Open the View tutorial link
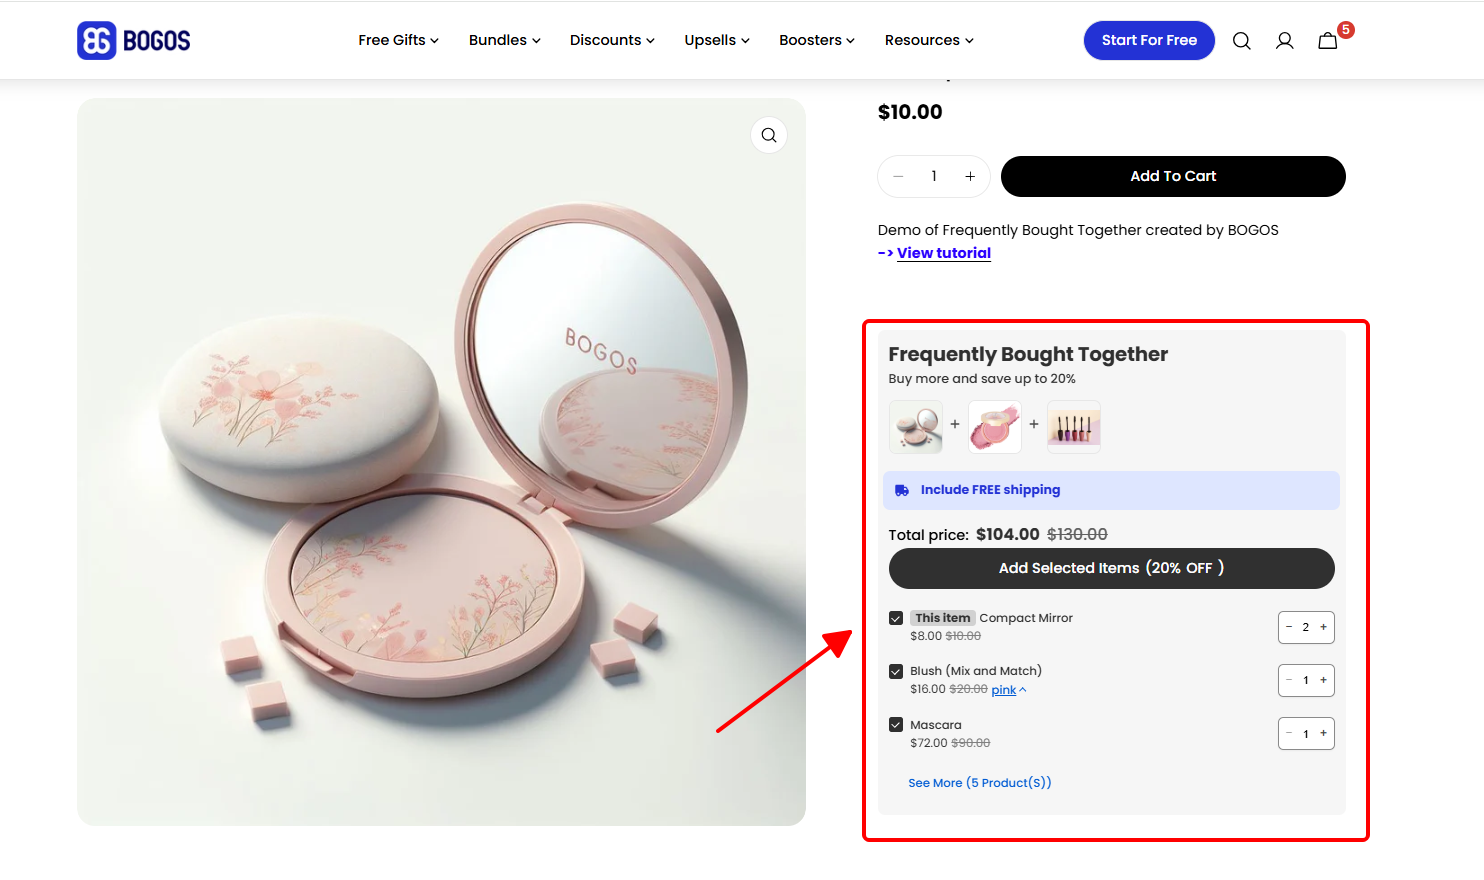Image resolution: width=1484 pixels, height=880 pixels. 943,252
